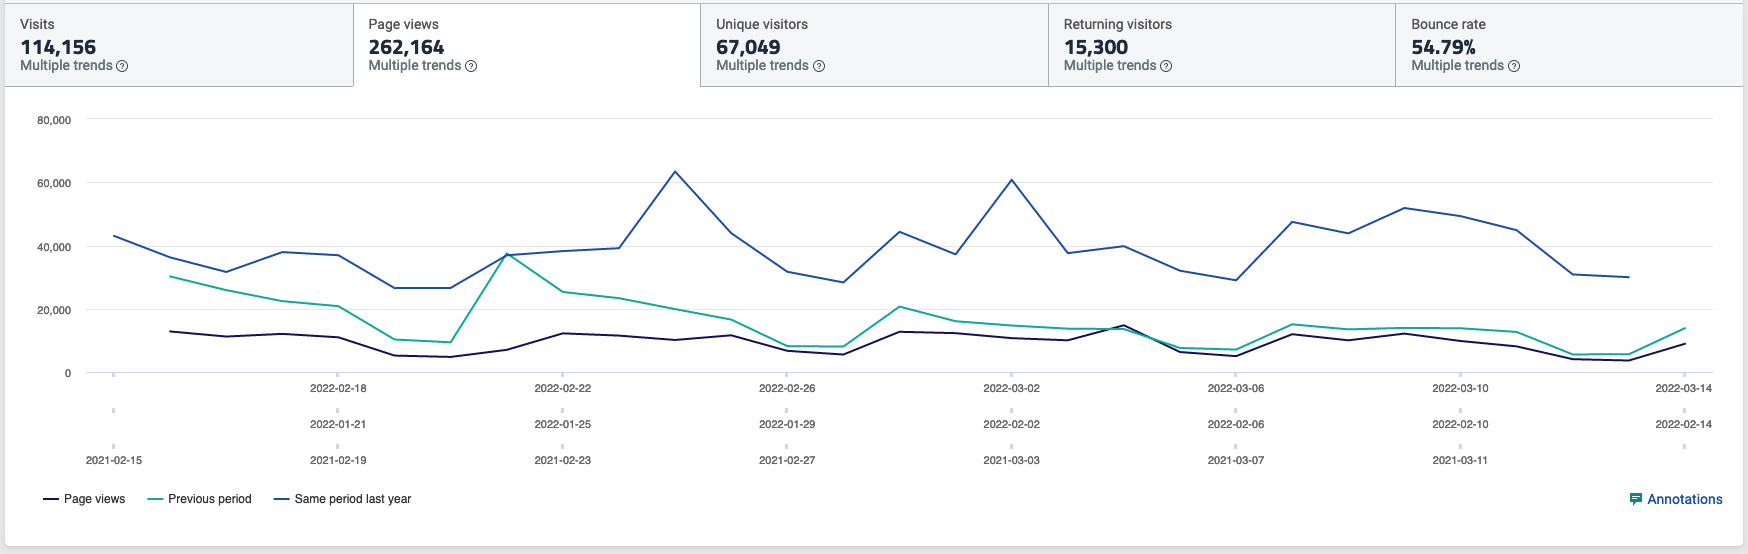This screenshot has height=554, width=1748.
Task: Click the 2022-02-02 previous period date
Action: click(1012, 424)
